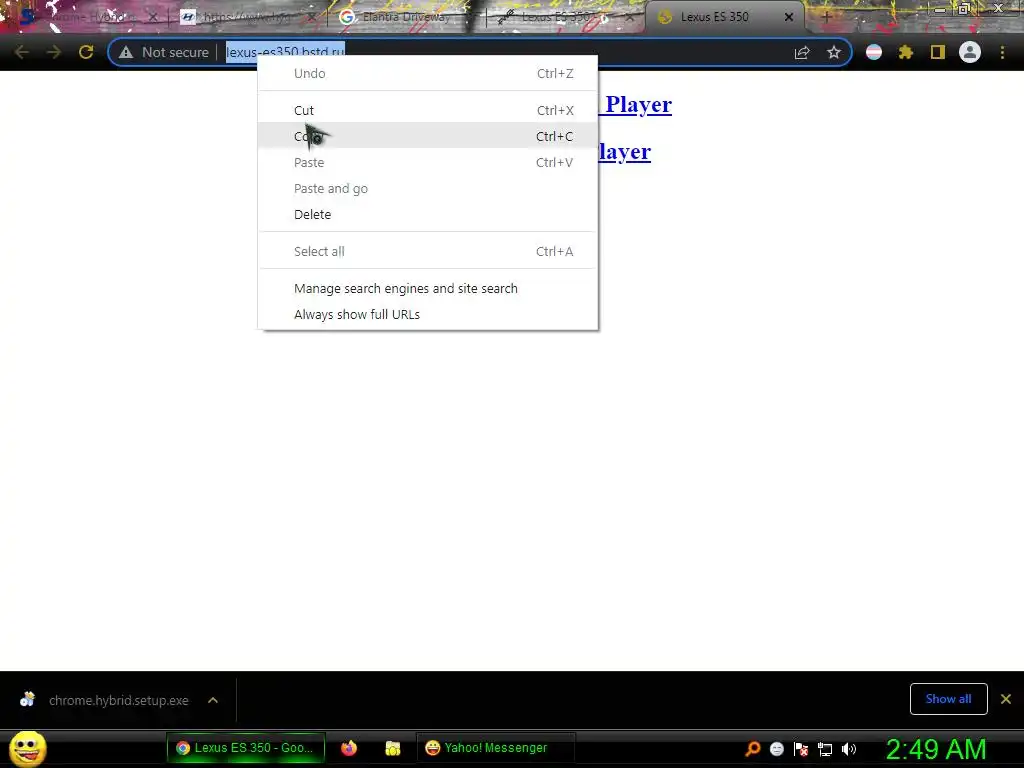1024x768 pixels.
Task: Click the flag with red X tray icon
Action: coord(801,749)
